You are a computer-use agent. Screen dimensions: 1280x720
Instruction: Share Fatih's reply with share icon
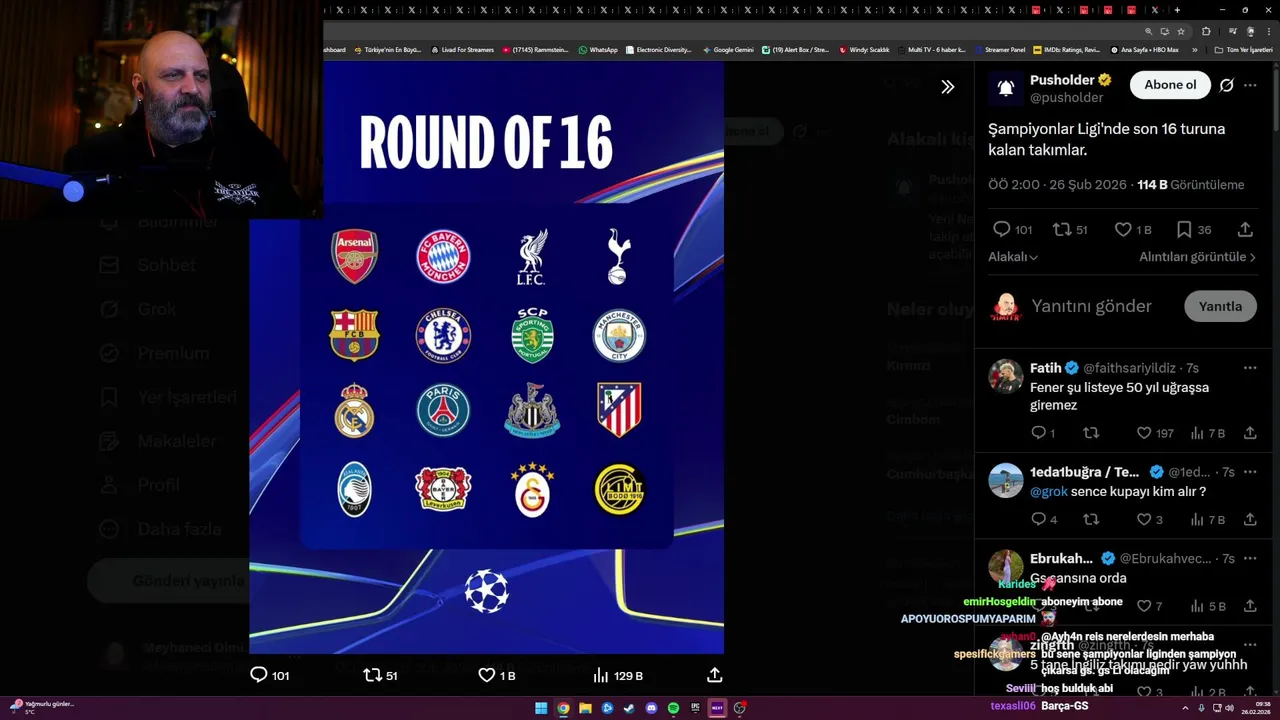[1250, 433]
